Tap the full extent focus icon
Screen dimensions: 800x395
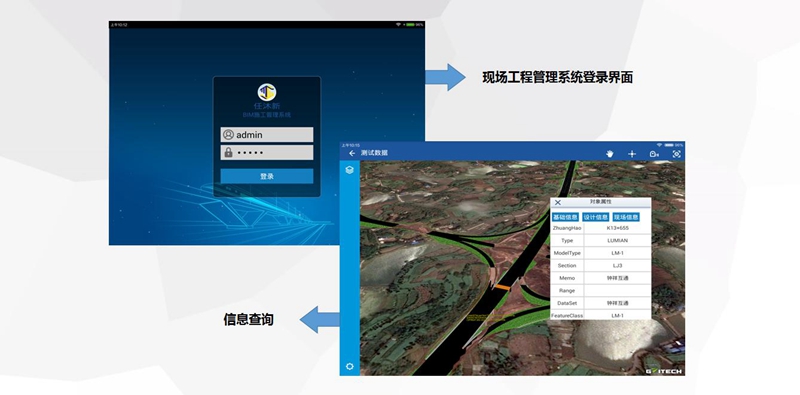[x=677, y=154]
